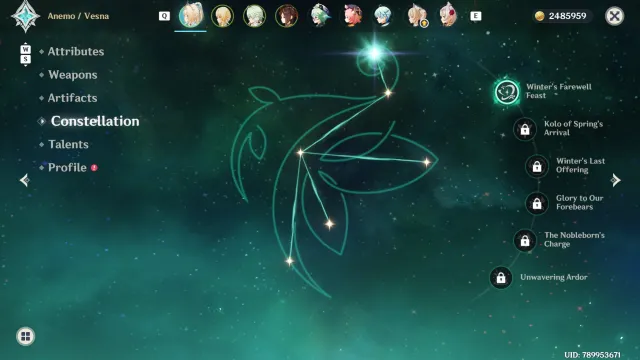Screen dimensions: 640x360
Task: Select the character portrait with red flower
Action: (x=448, y=16)
